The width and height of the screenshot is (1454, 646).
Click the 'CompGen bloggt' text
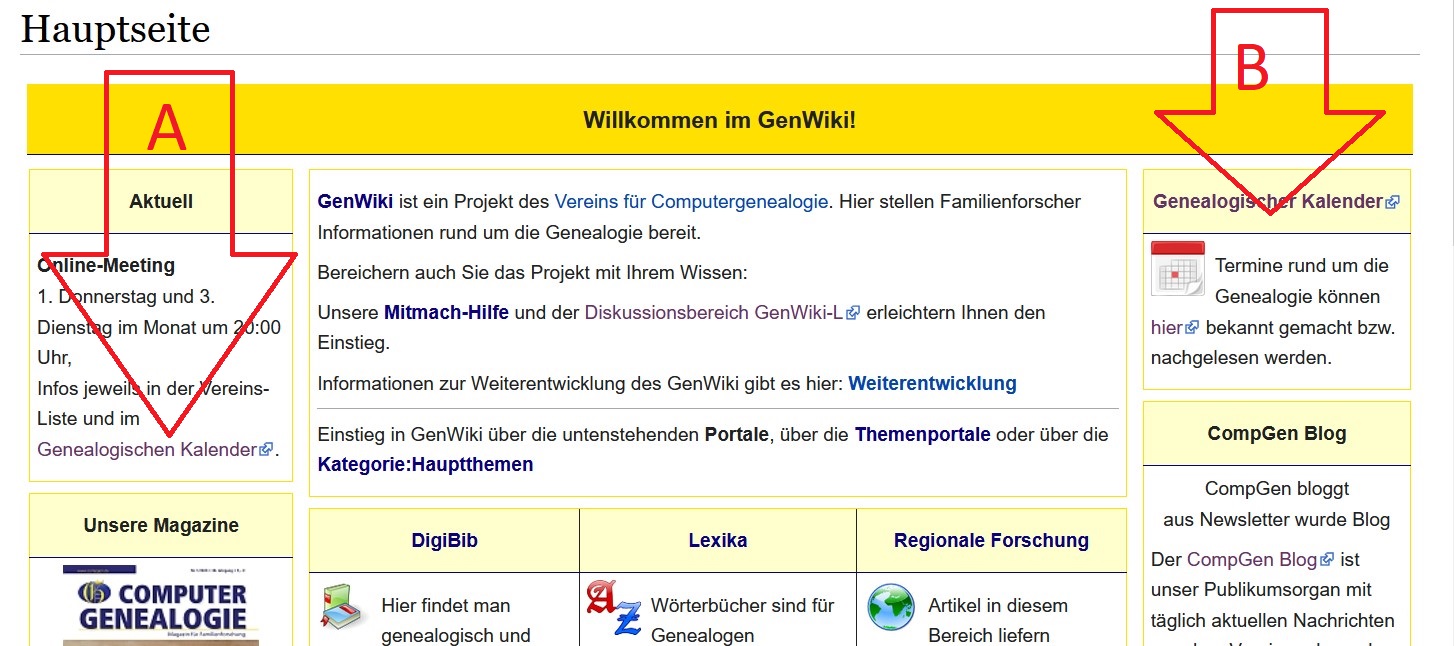click(1277, 488)
